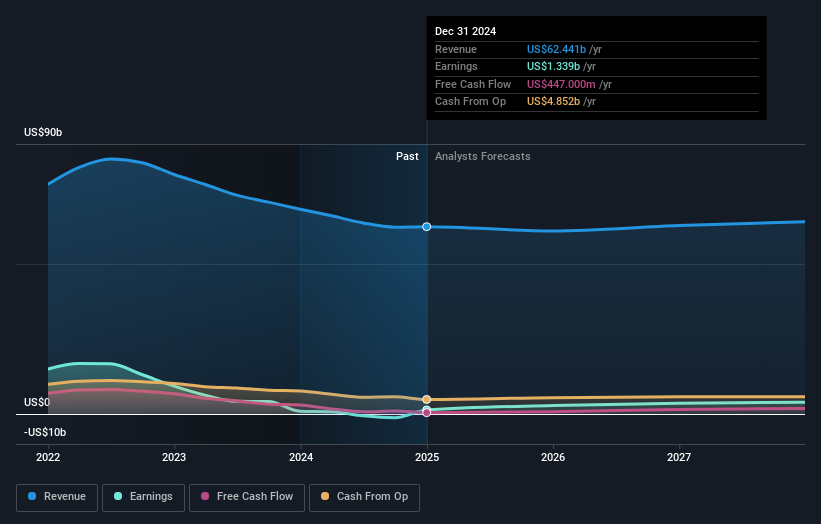Click the Cash From Op value US$4.852b

(553, 102)
